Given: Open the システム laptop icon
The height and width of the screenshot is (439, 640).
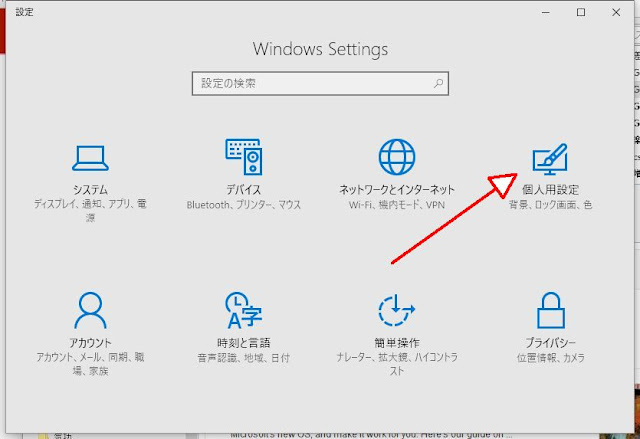Looking at the screenshot, I should click(90, 158).
